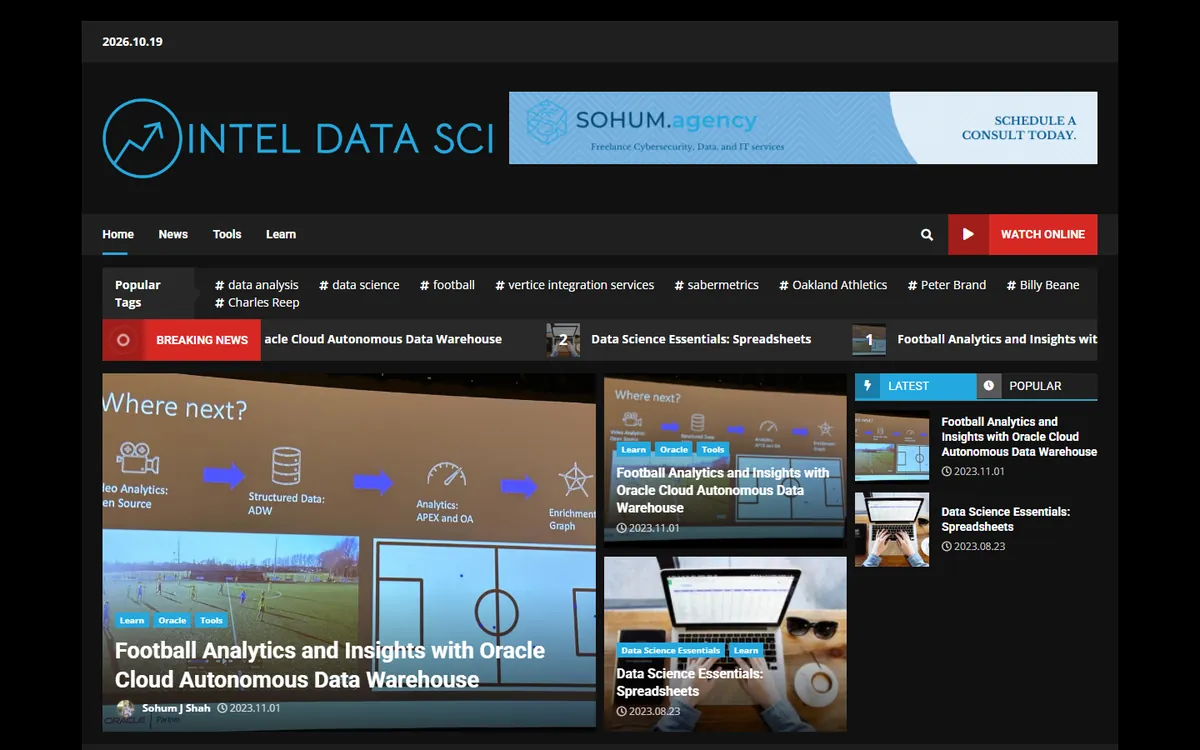Open the News menu item
The image size is (1200, 750).
click(173, 235)
